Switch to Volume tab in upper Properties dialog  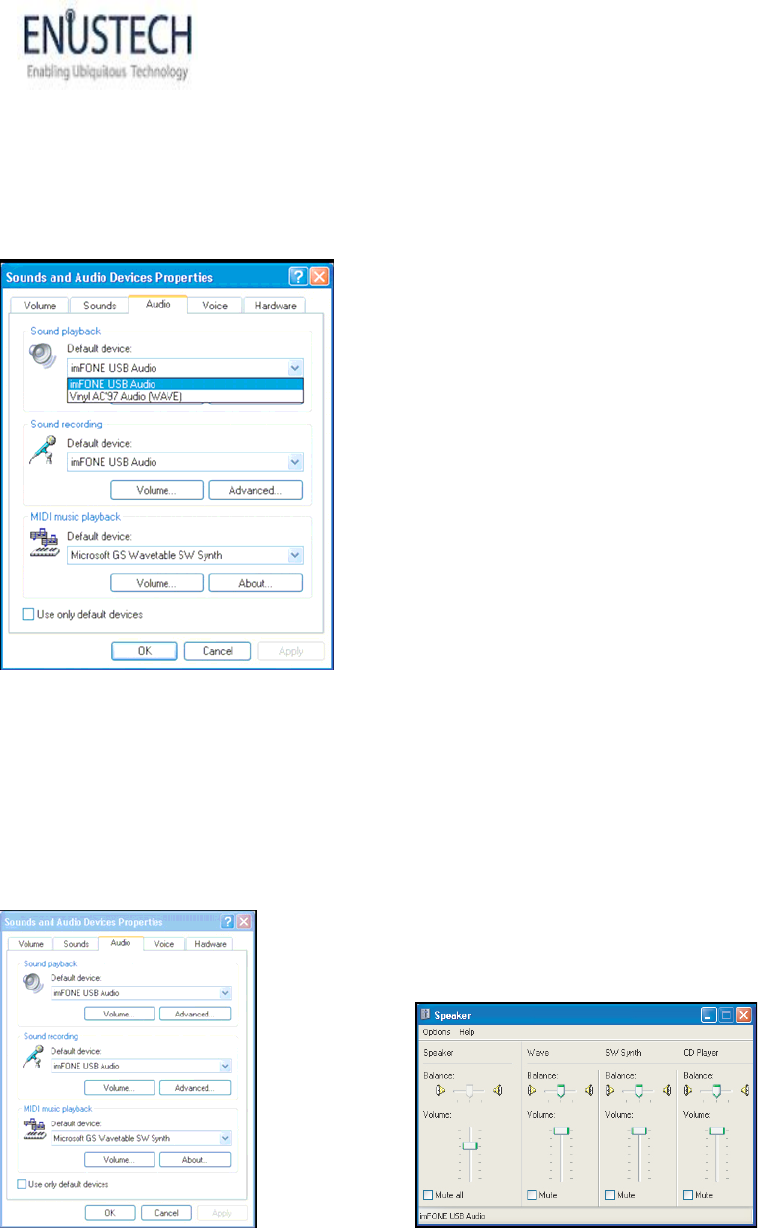click(39, 305)
